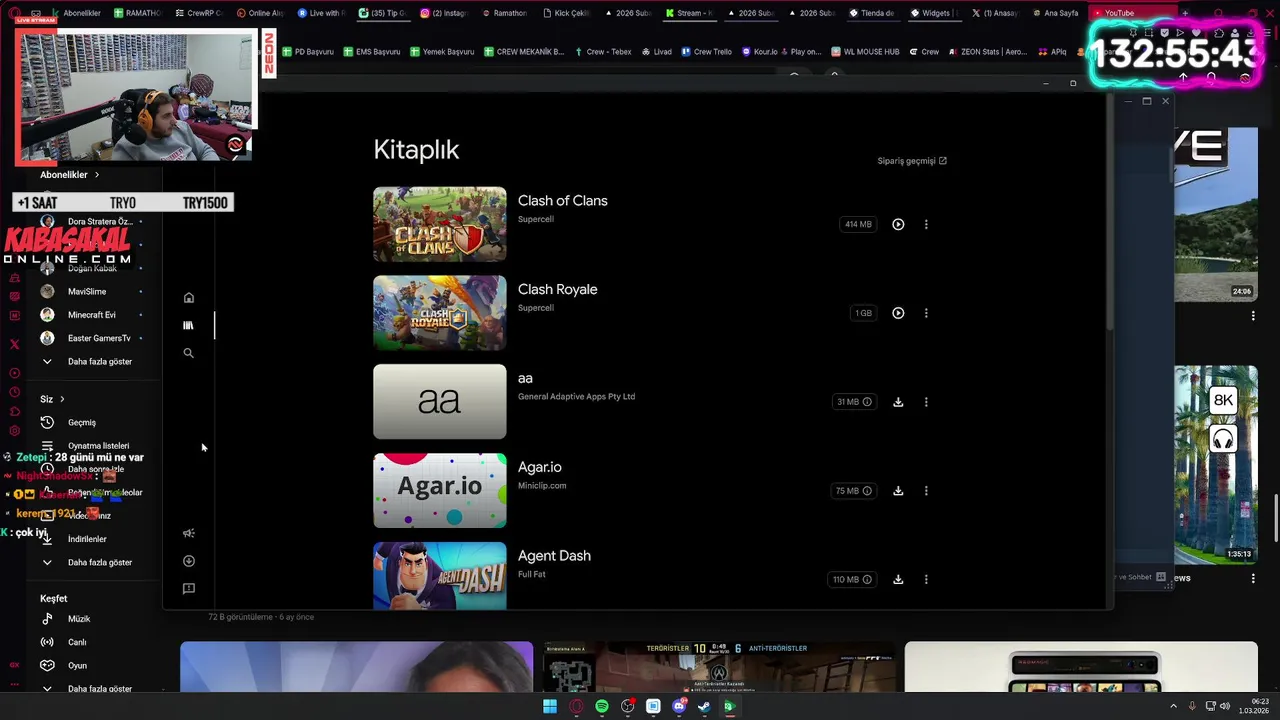Screen dimensions: 1280x720
Task: Download the aa game
Action: point(898,402)
